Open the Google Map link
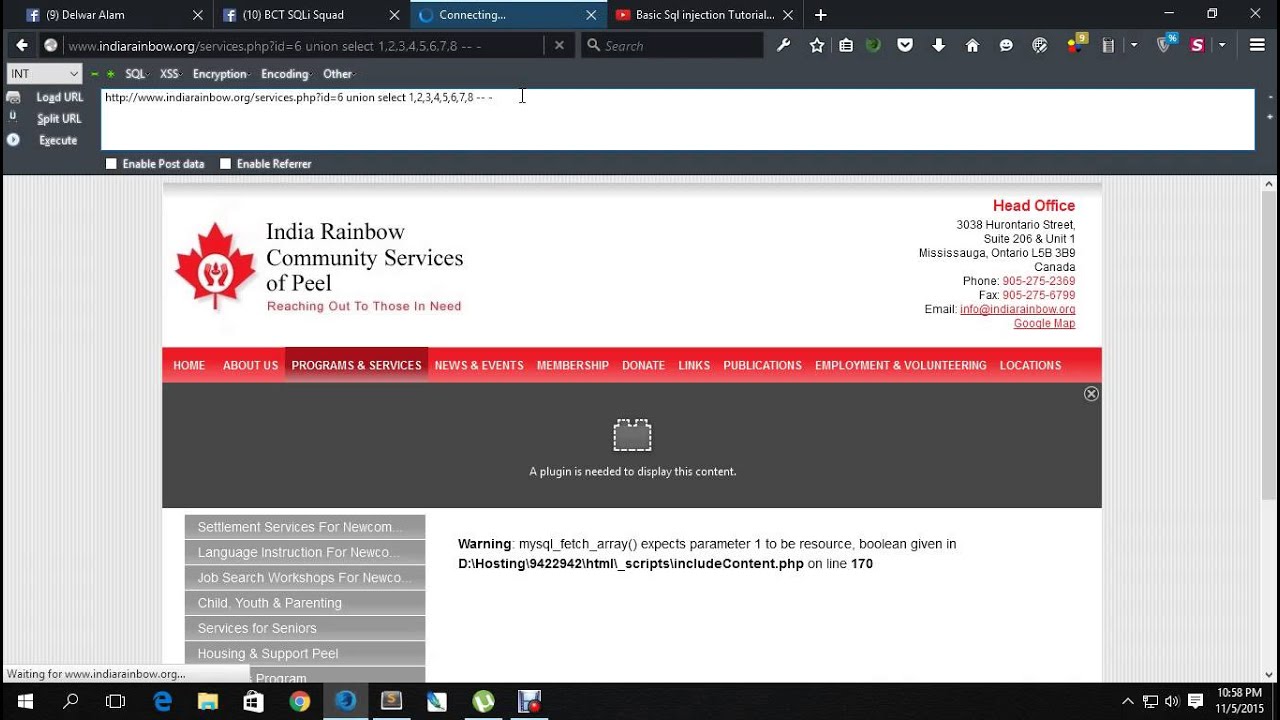This screenshot has width=1280, height=720. [x=1044, y=323]
